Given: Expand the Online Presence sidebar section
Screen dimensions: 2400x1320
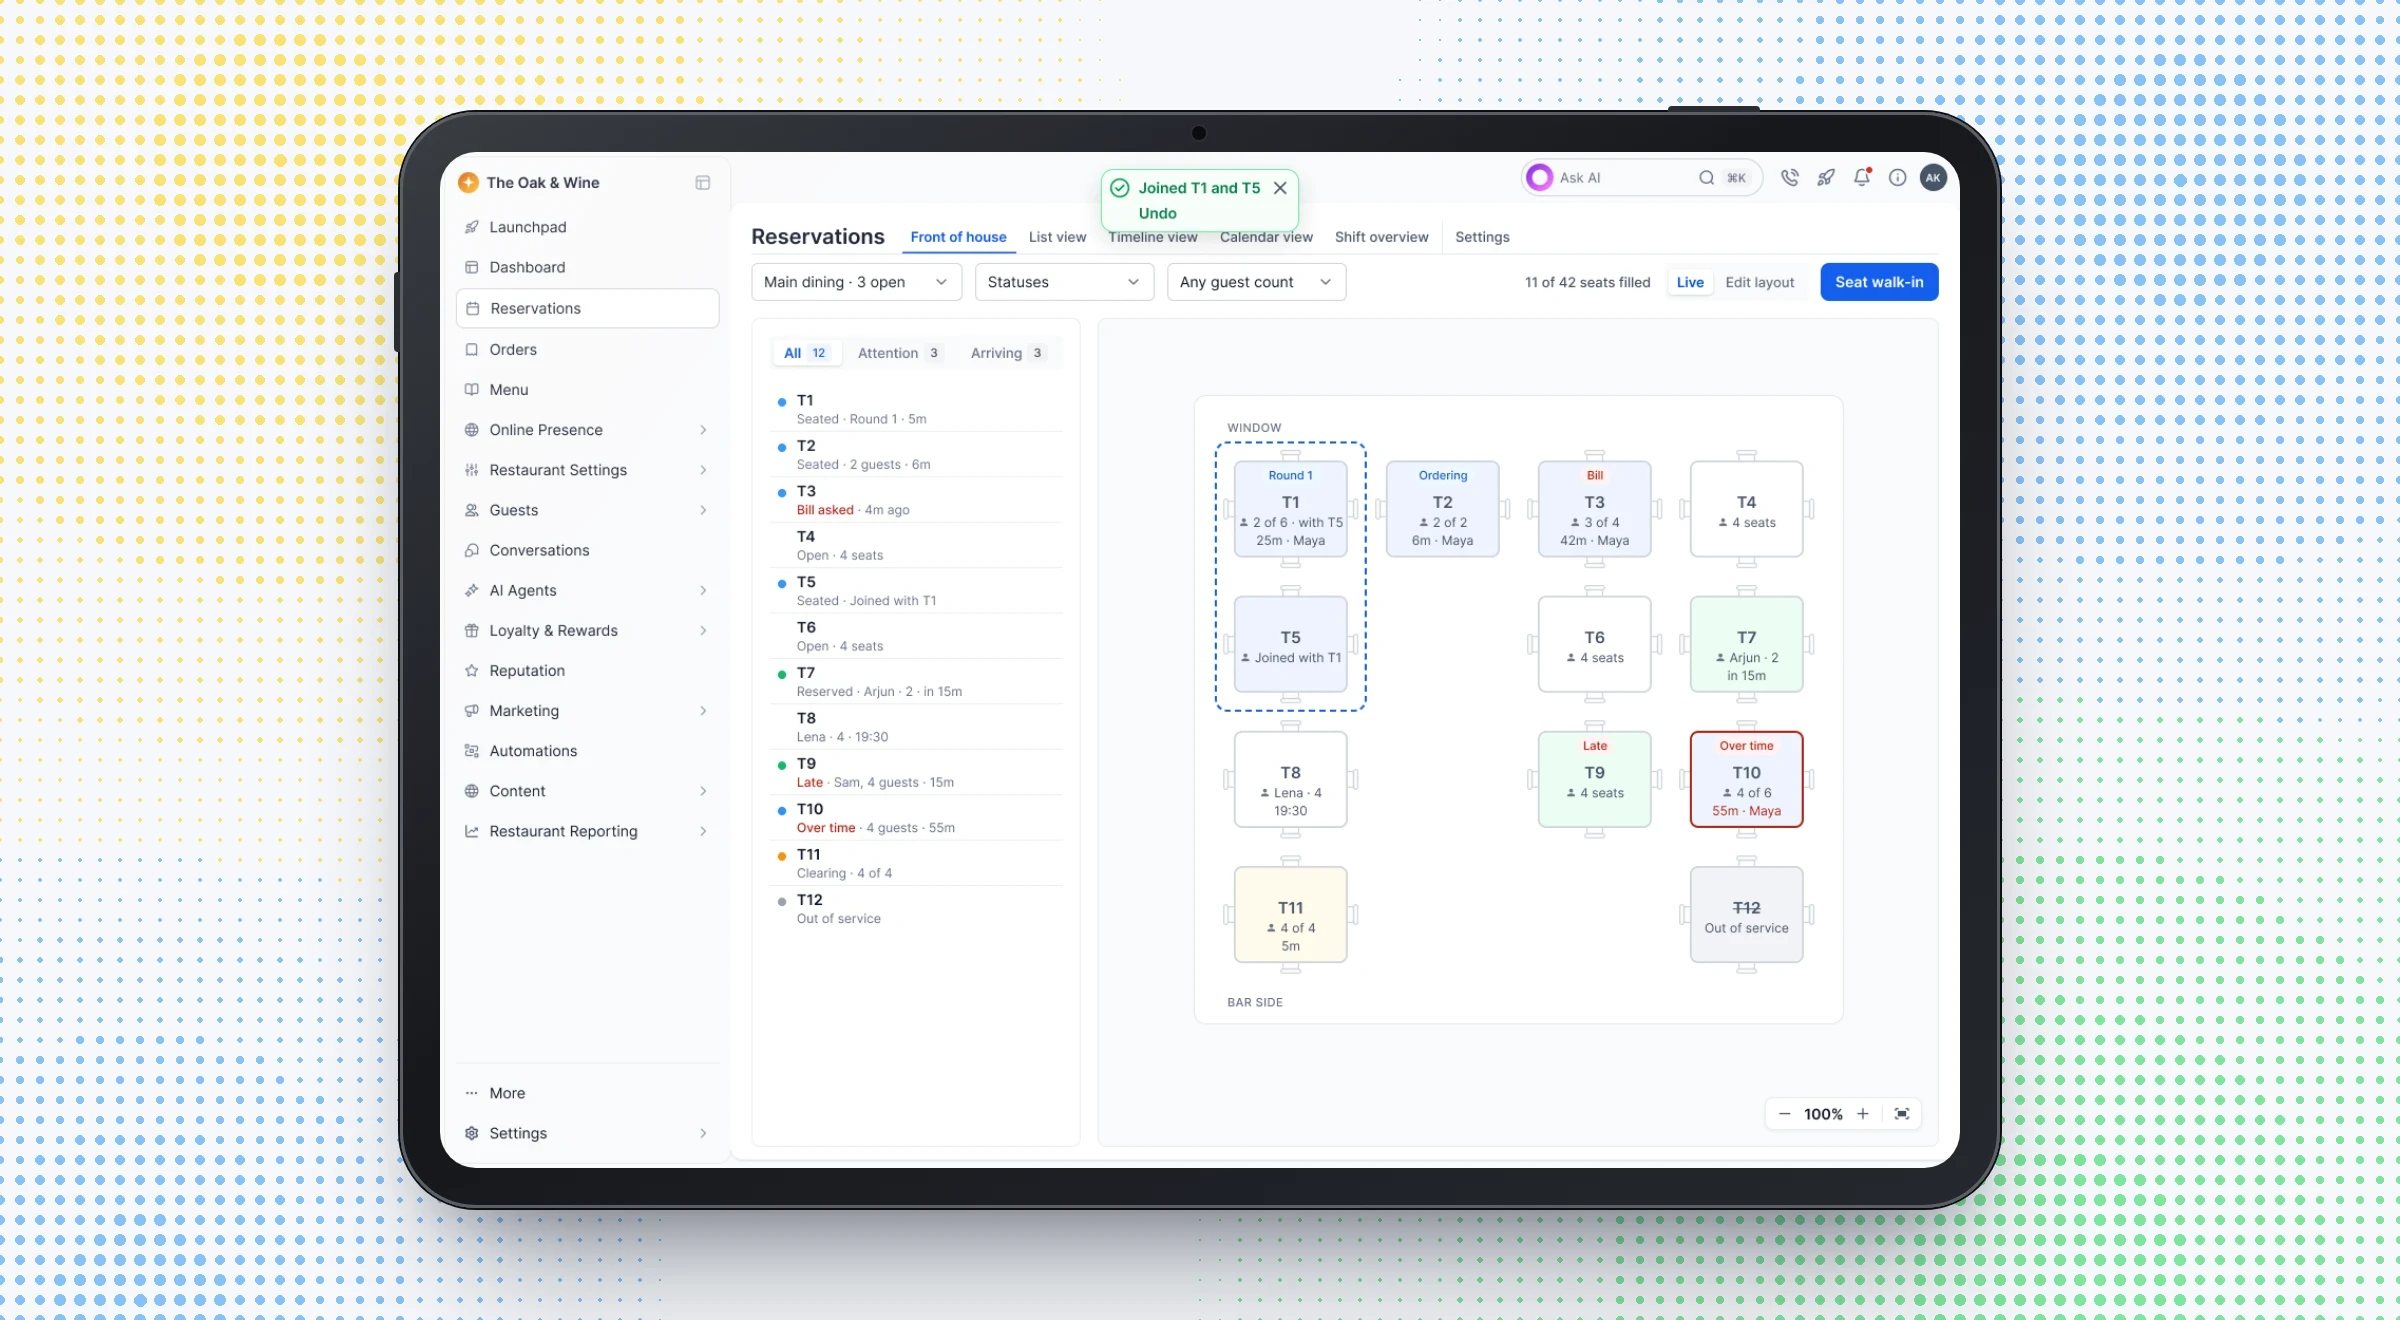Looking at the screenshot, I should pyautogui.click(x=587, y=430).
